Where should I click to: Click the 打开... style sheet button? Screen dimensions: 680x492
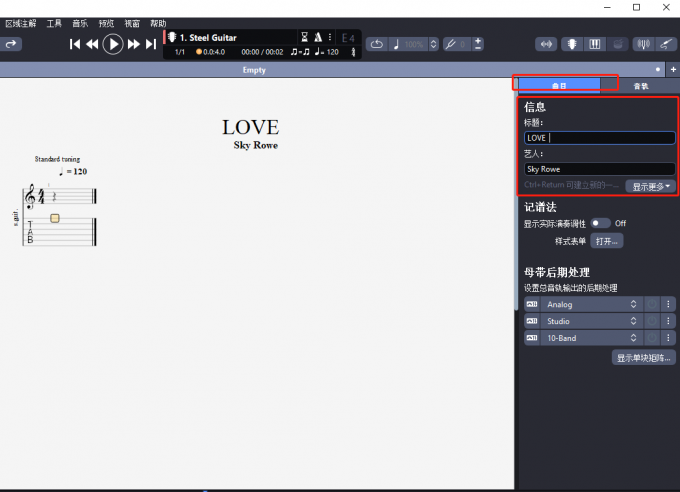(x=606, y=241)
